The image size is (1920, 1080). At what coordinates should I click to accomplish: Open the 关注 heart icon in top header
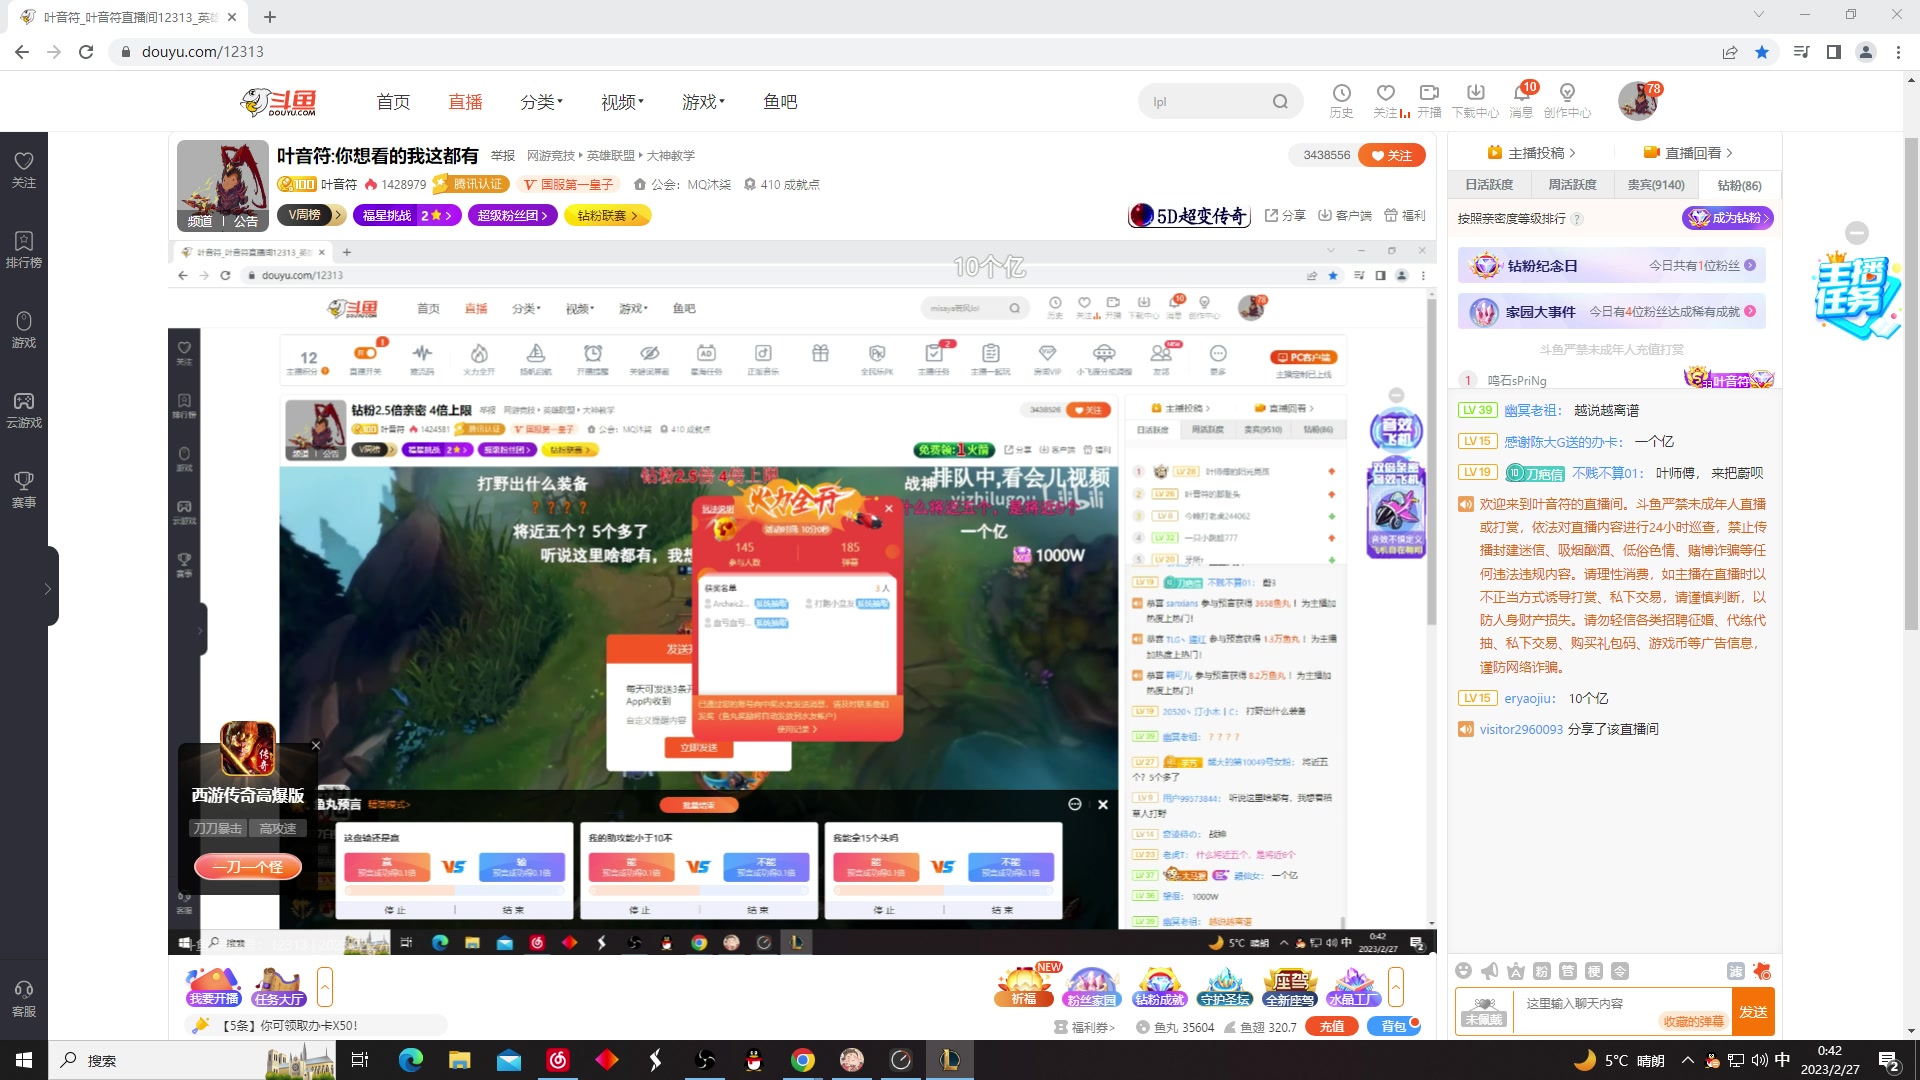click(1385, 100)
